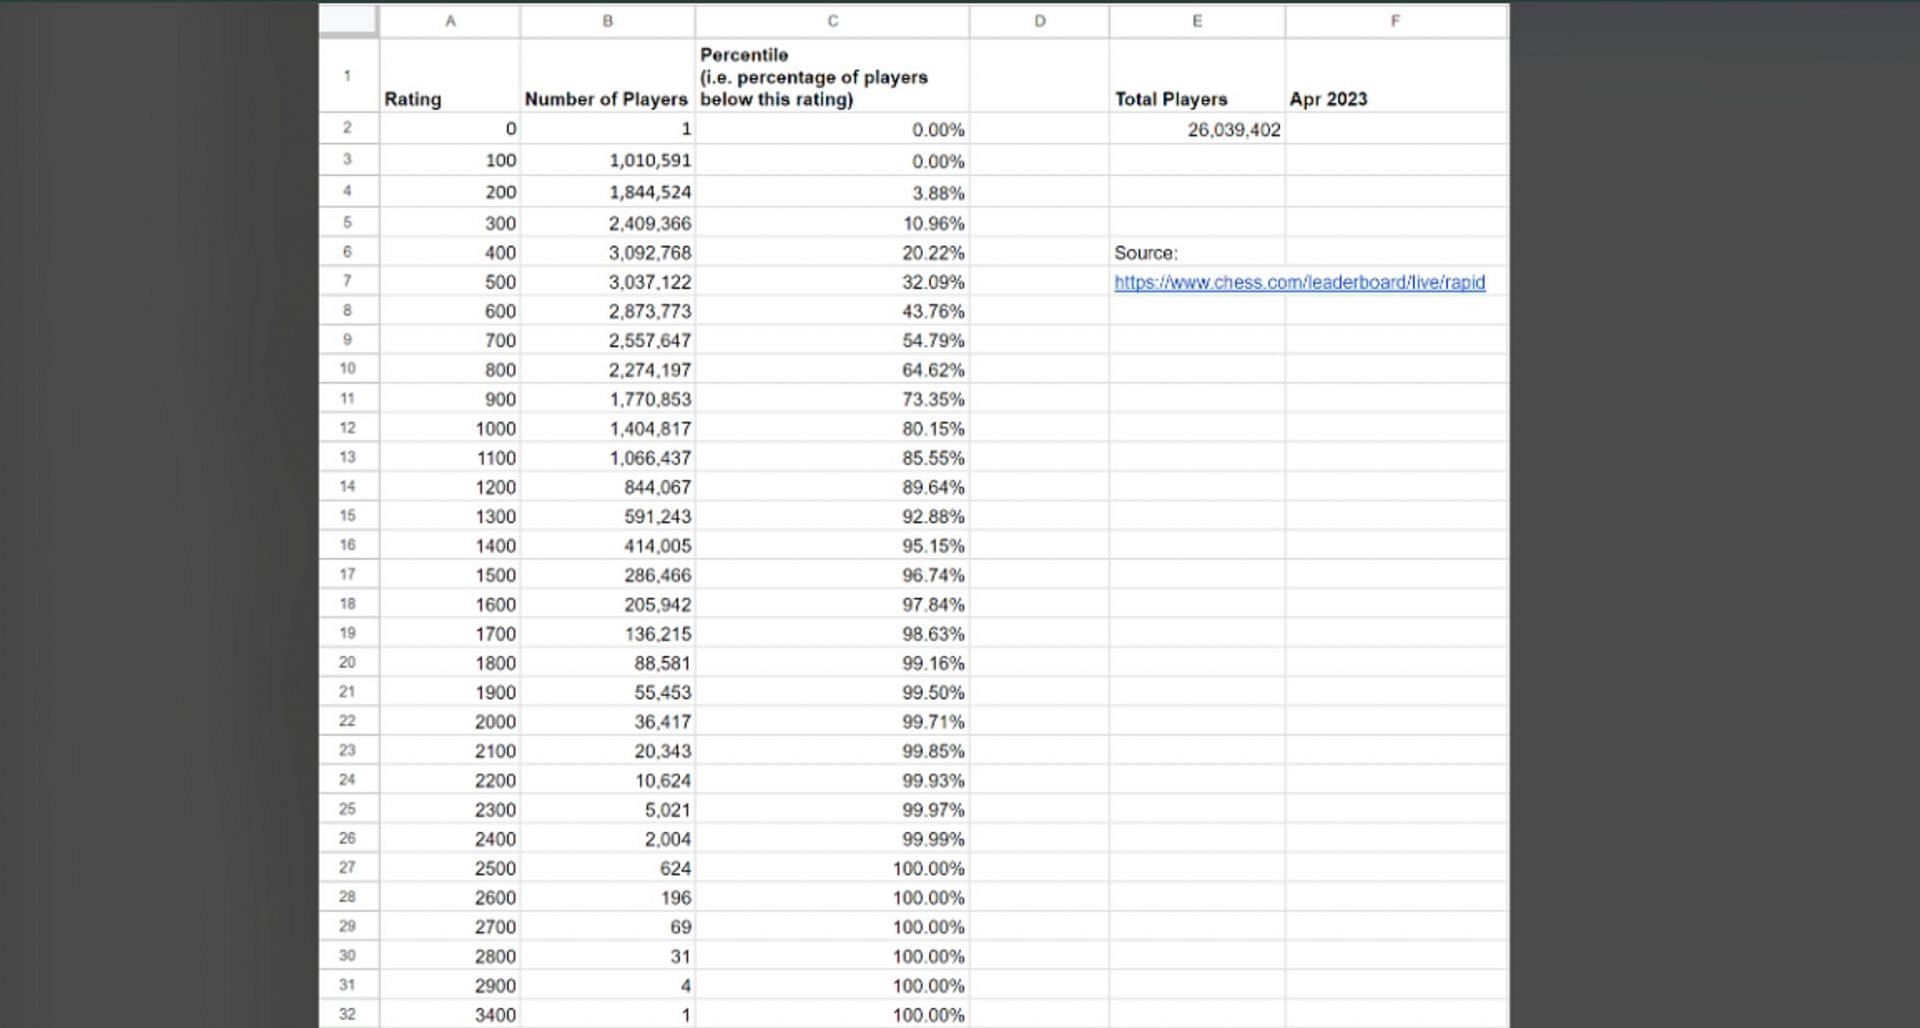Select column C header

coord(832,21)
